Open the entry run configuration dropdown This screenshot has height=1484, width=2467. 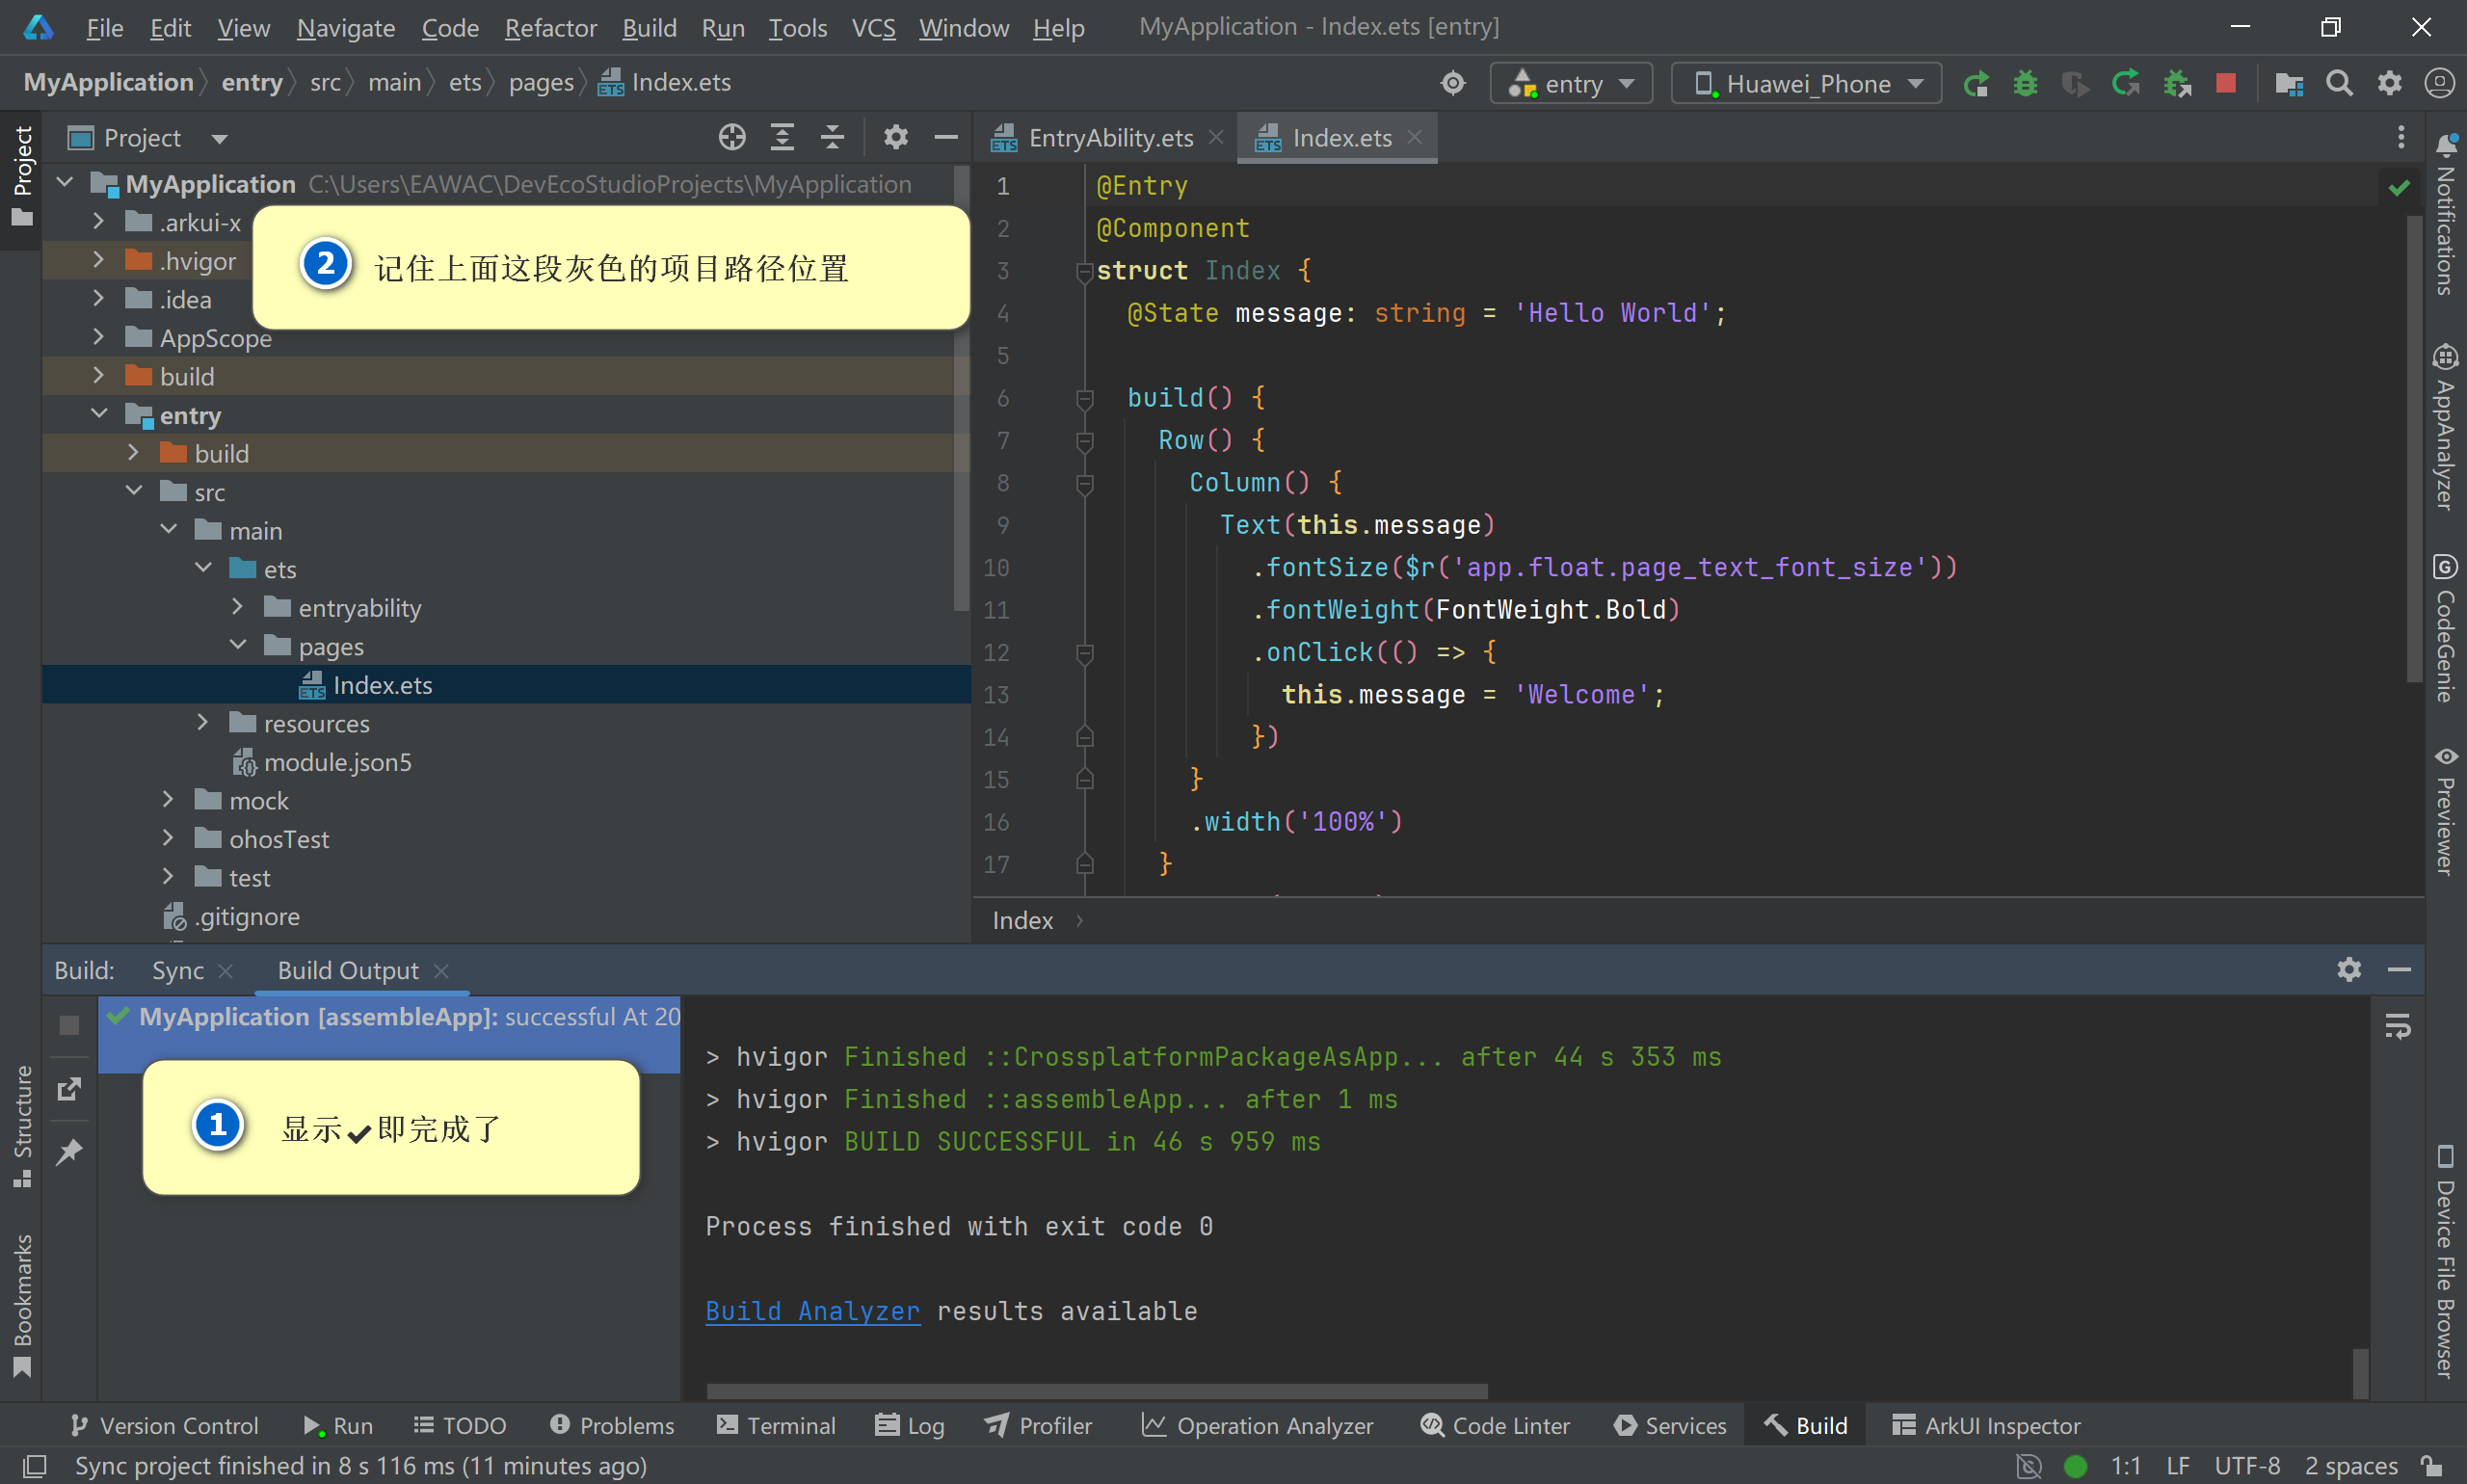1570,83
